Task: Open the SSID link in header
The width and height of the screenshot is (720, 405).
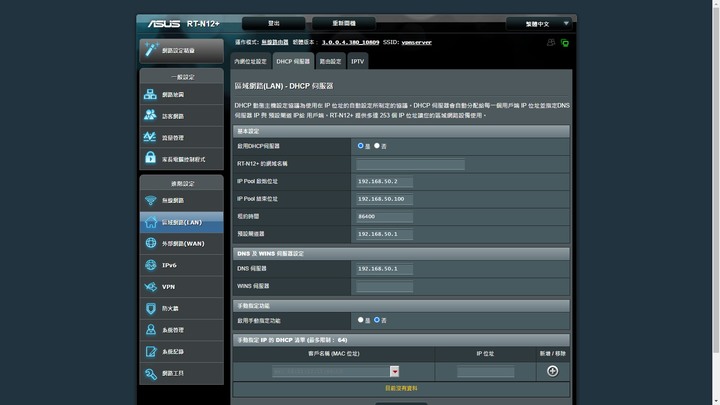Action: (416, 42)
